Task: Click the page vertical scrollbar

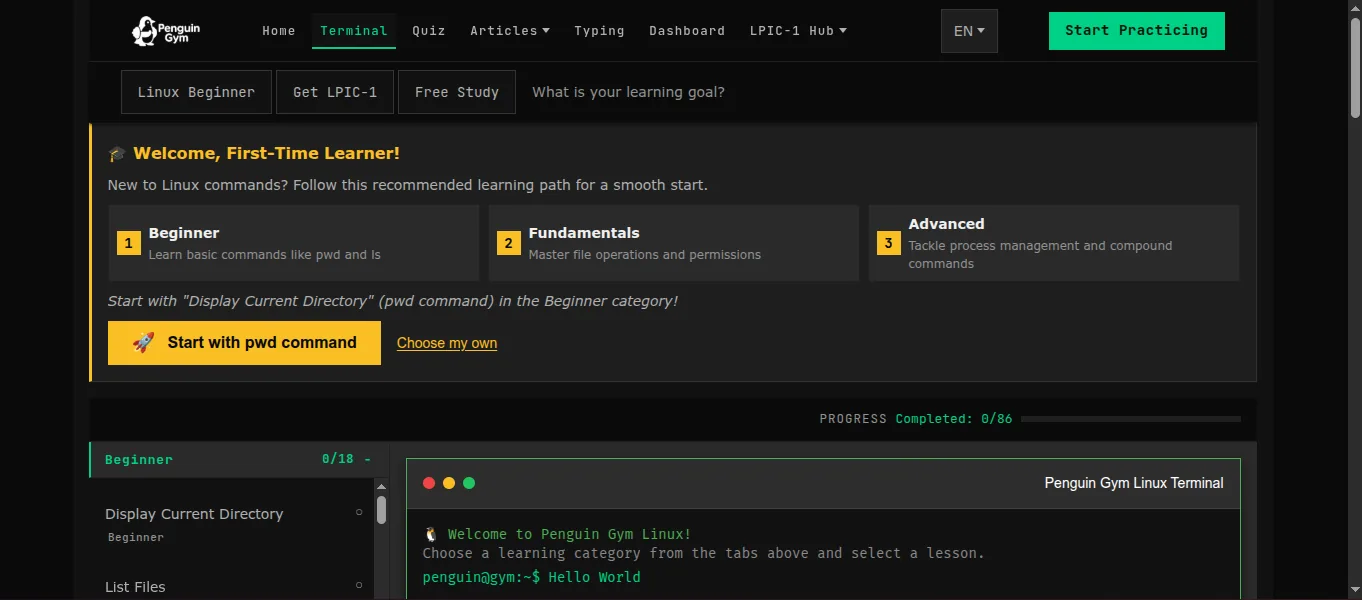Action: (1355, 67)
